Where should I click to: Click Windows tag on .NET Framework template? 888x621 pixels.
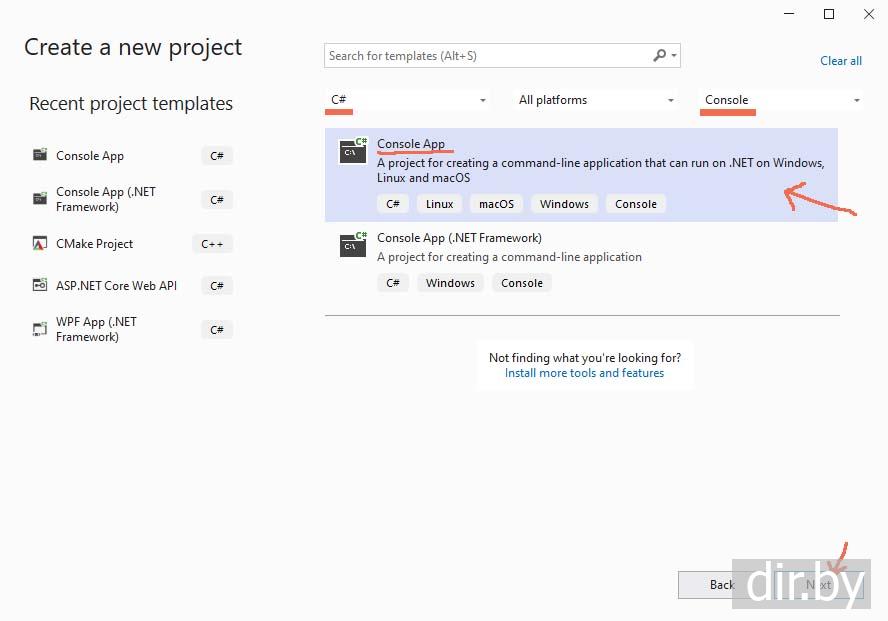(x=450, y=282)
